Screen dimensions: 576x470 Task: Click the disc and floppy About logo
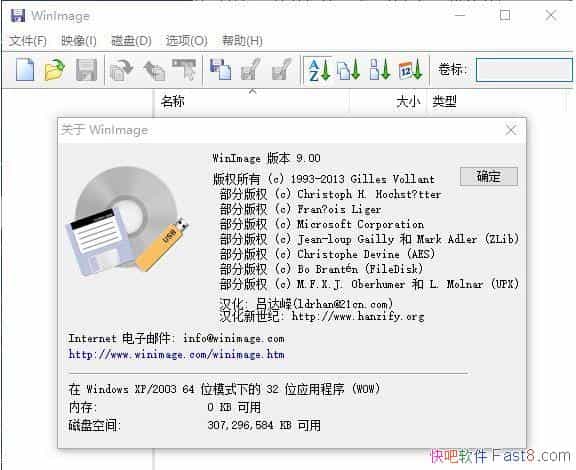127,220
